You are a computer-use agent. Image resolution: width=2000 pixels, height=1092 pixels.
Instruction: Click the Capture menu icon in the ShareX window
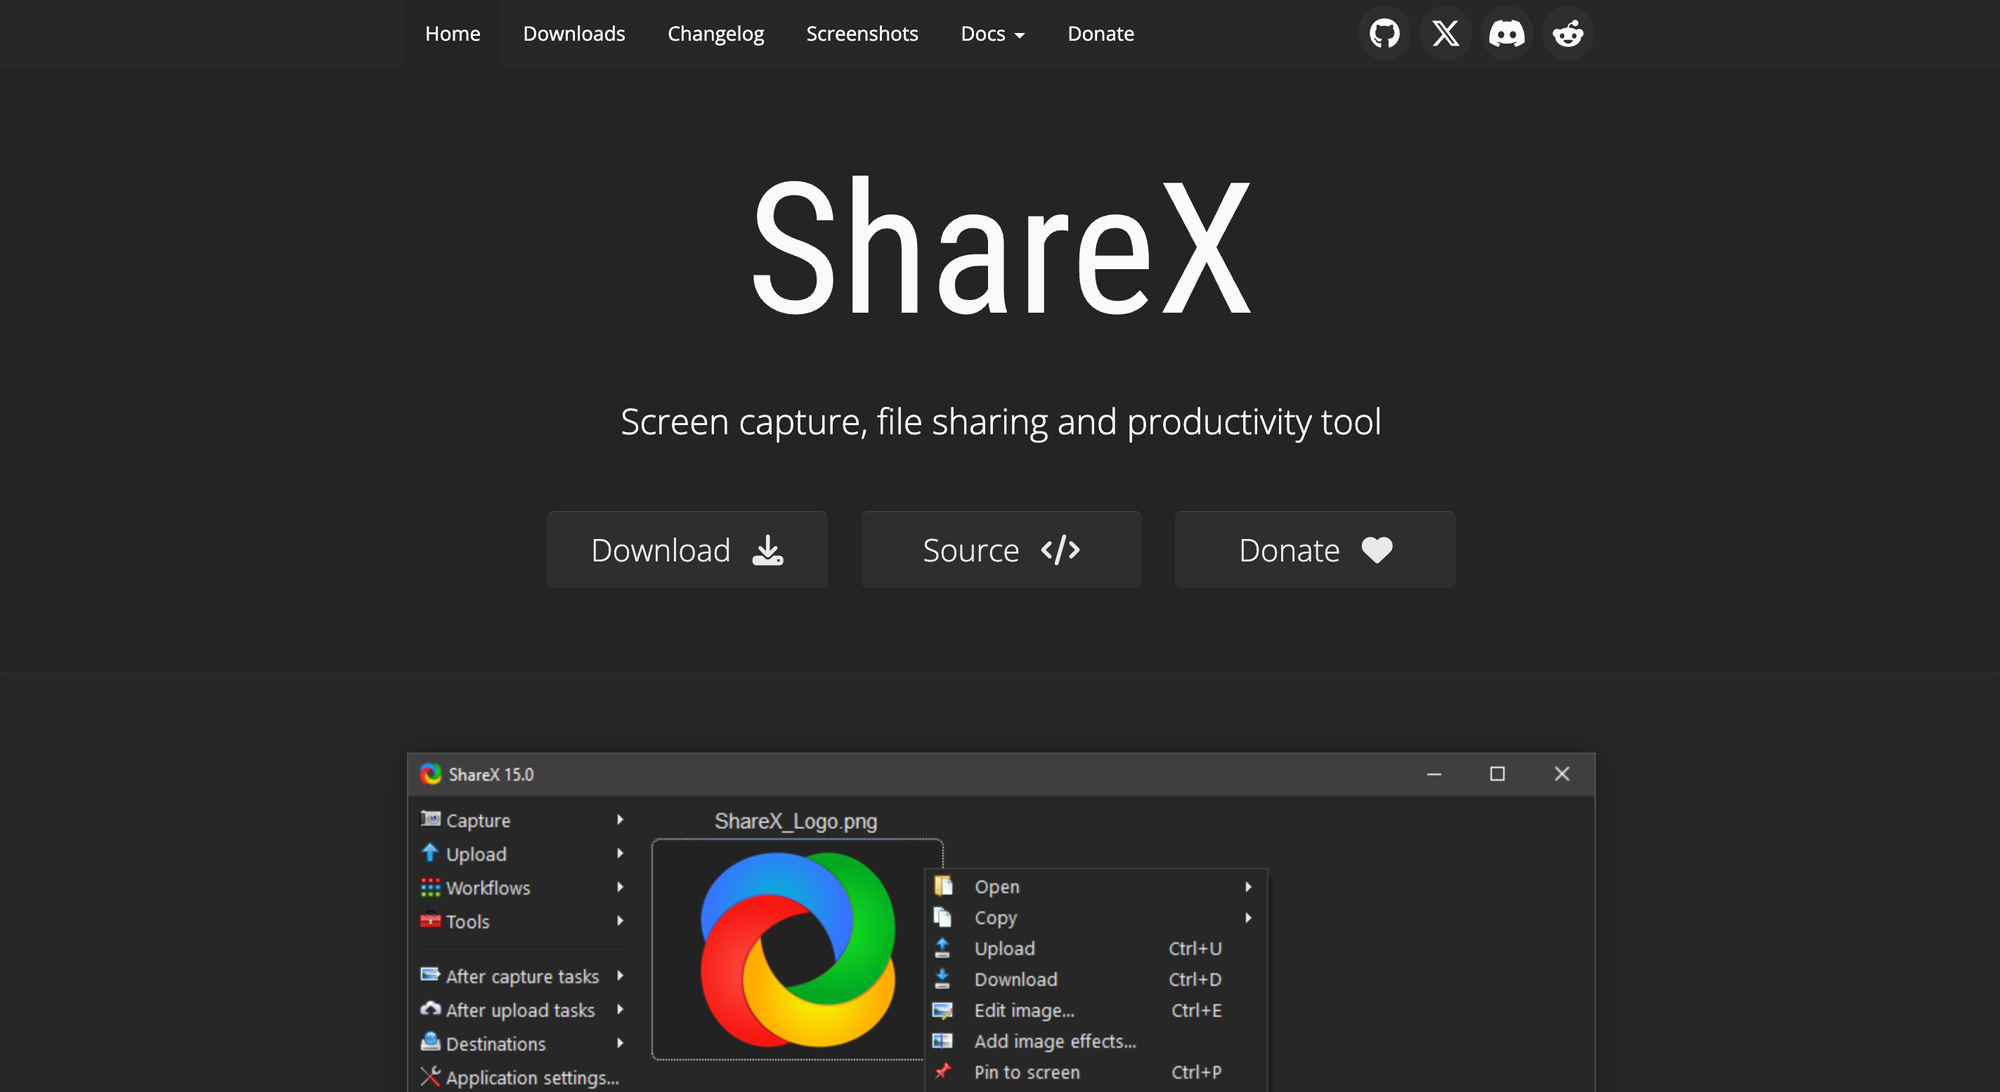point(430,819)
